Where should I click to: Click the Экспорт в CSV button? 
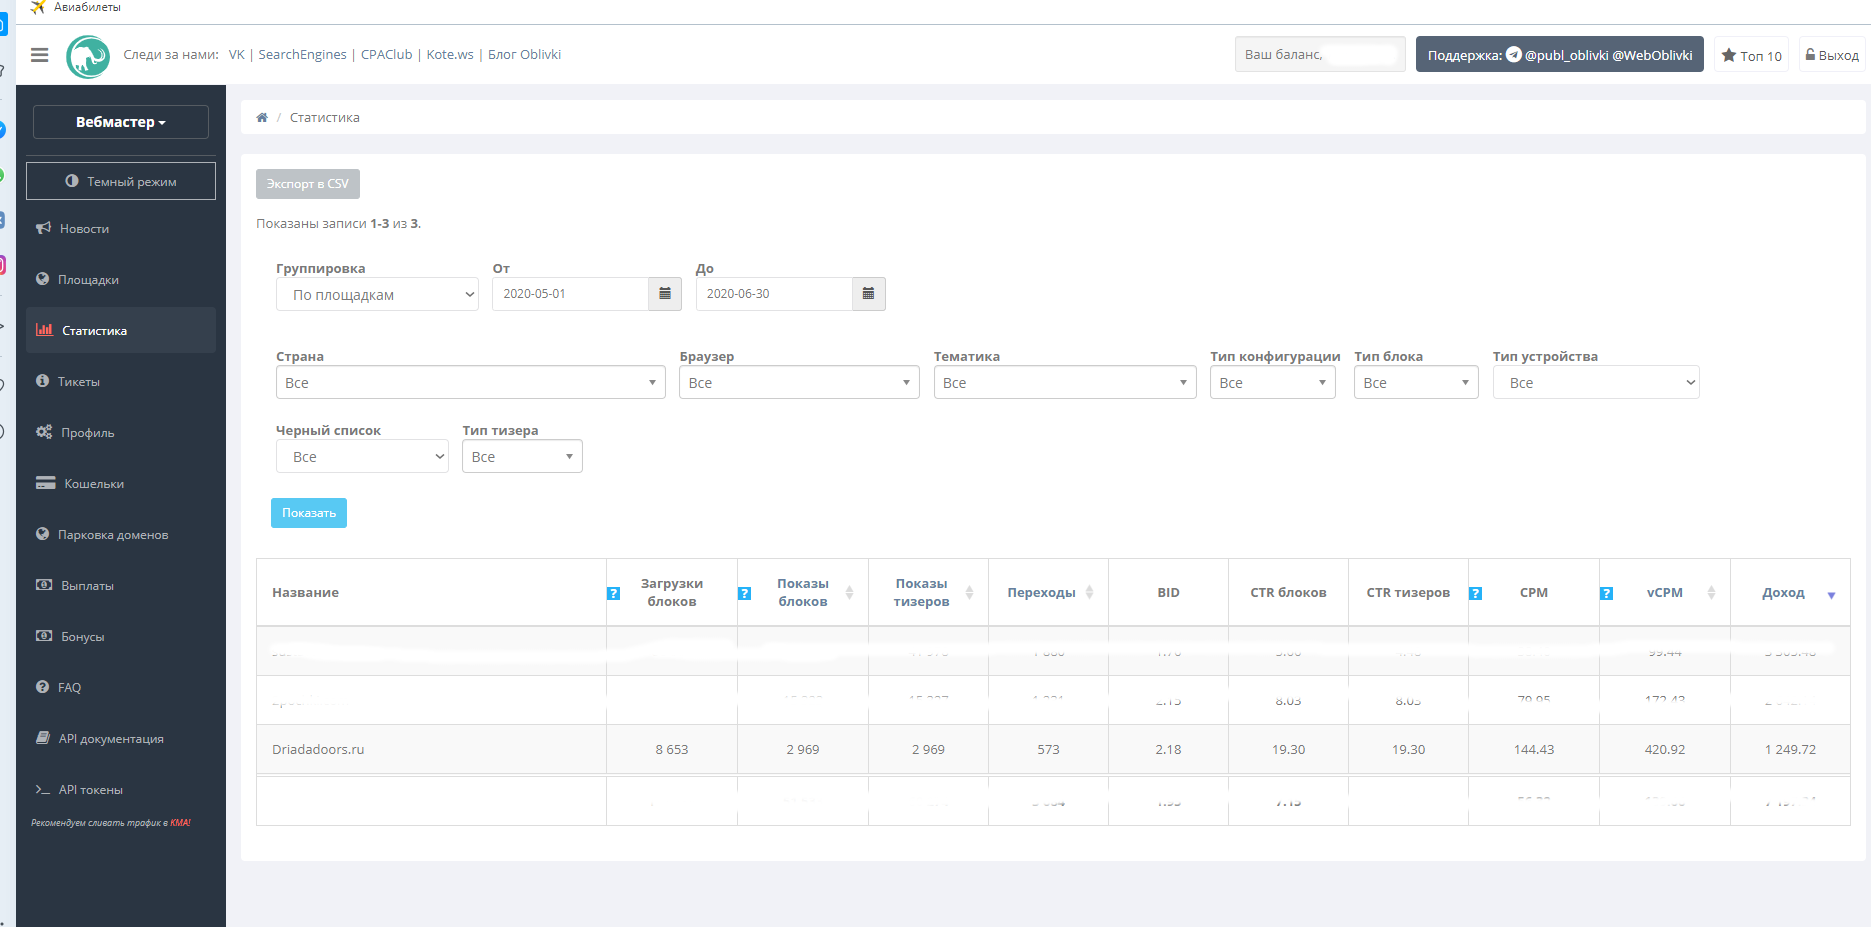tap(307, 184)
